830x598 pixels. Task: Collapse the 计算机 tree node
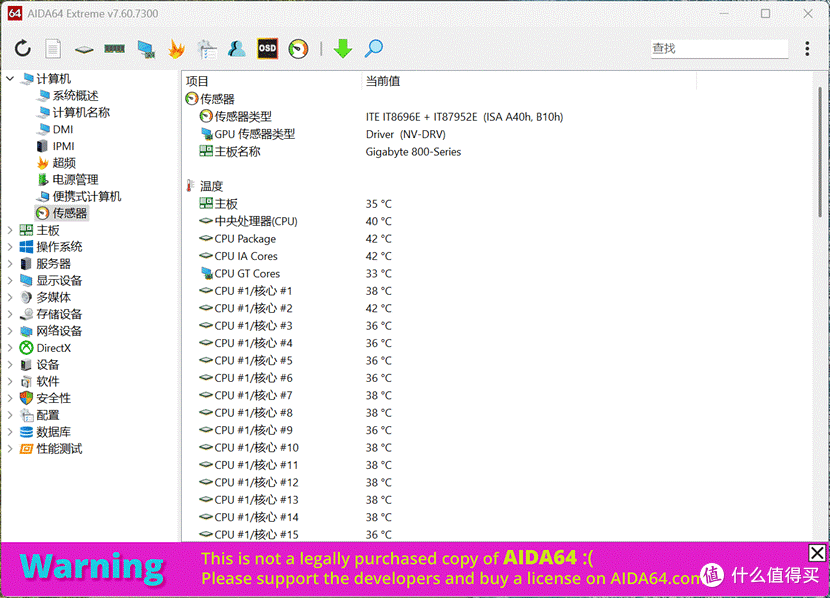tap(10, 79)
